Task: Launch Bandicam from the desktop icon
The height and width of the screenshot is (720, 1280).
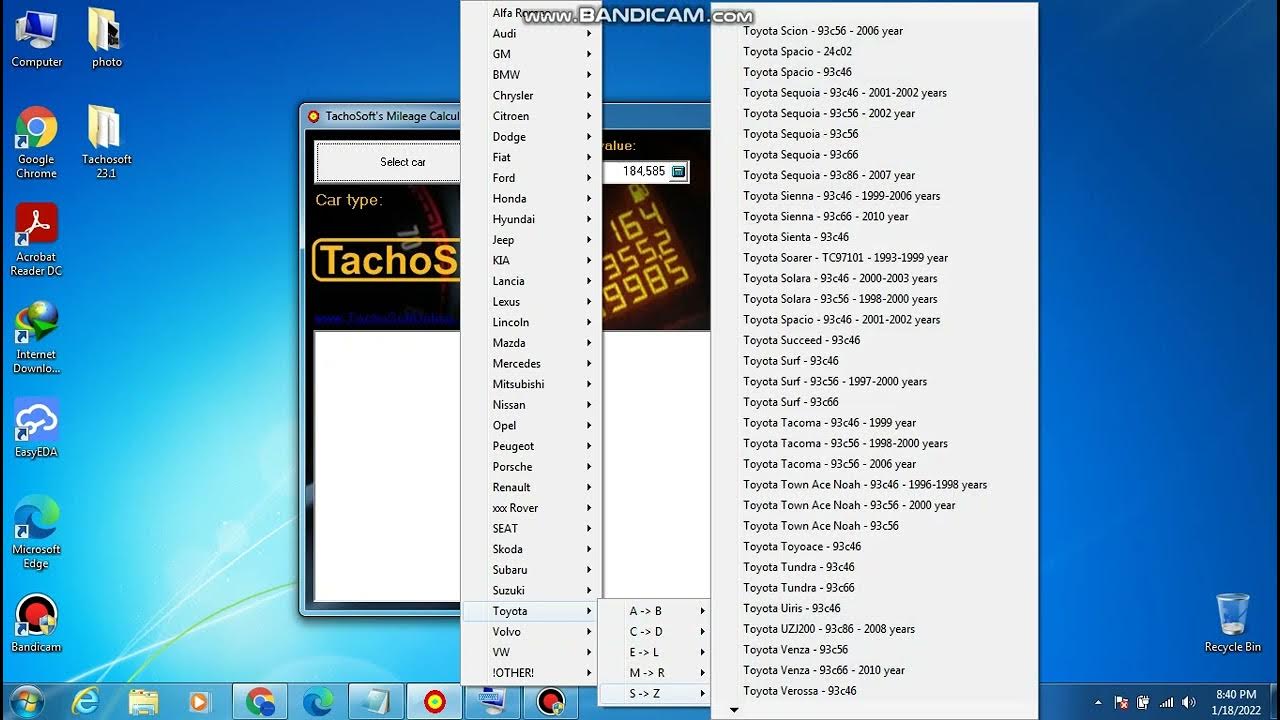Action: (x=37, y=624)
